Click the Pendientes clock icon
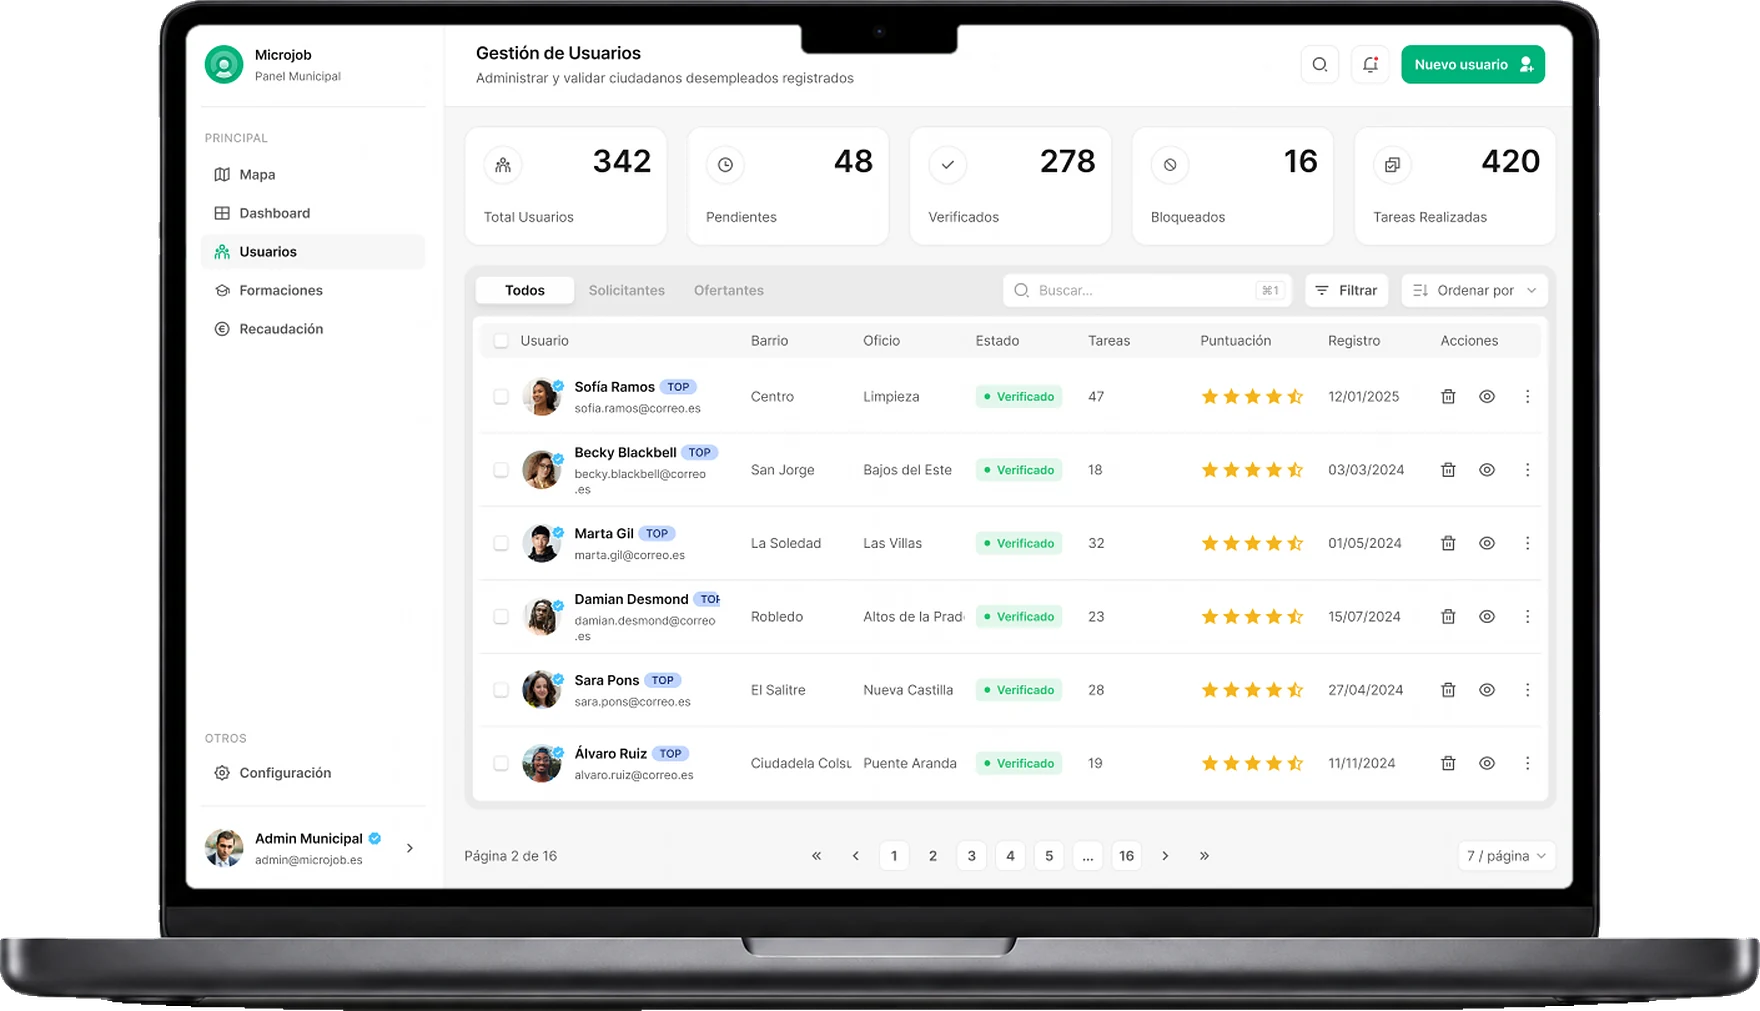 725,165
